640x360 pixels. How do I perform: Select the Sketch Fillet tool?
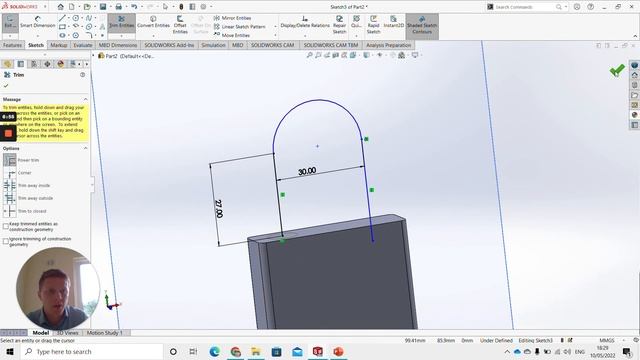89,36
